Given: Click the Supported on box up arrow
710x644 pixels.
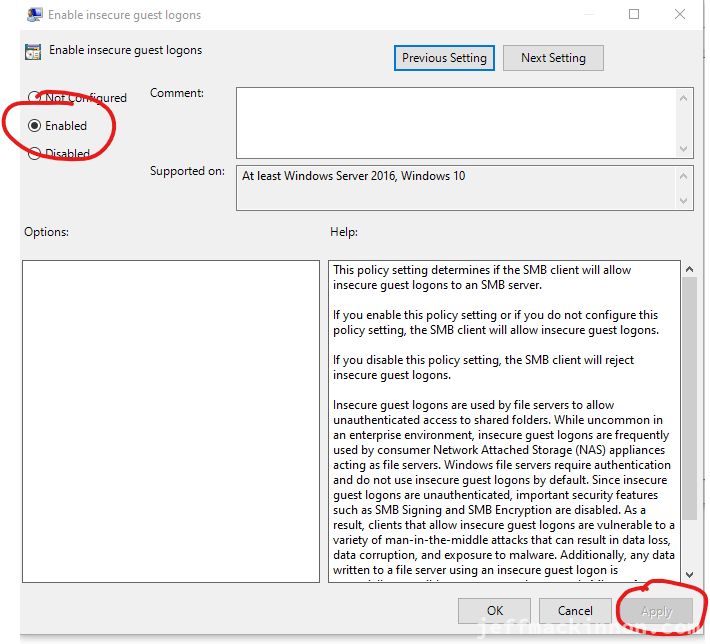Looking at the screenshot, I should 684,176.
